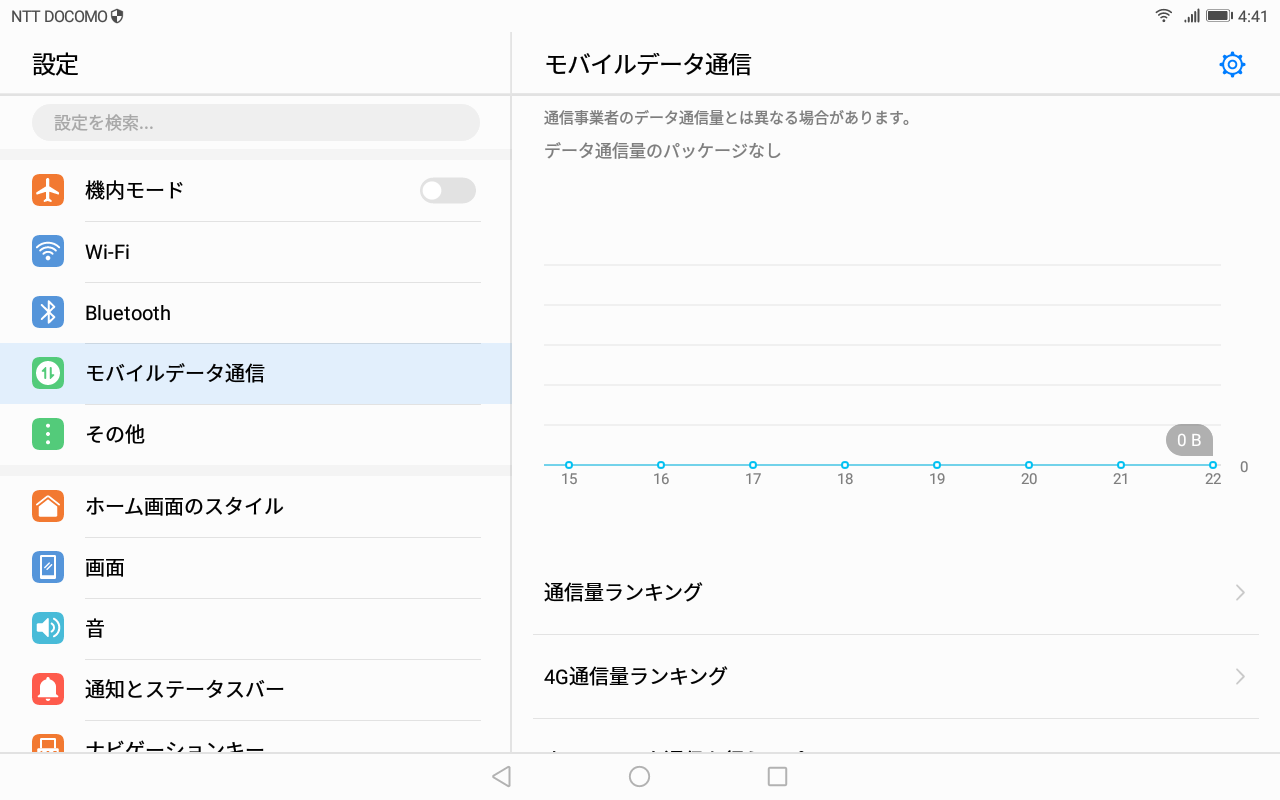Open mobile data settings with the gear icon

click(1232, 64)
